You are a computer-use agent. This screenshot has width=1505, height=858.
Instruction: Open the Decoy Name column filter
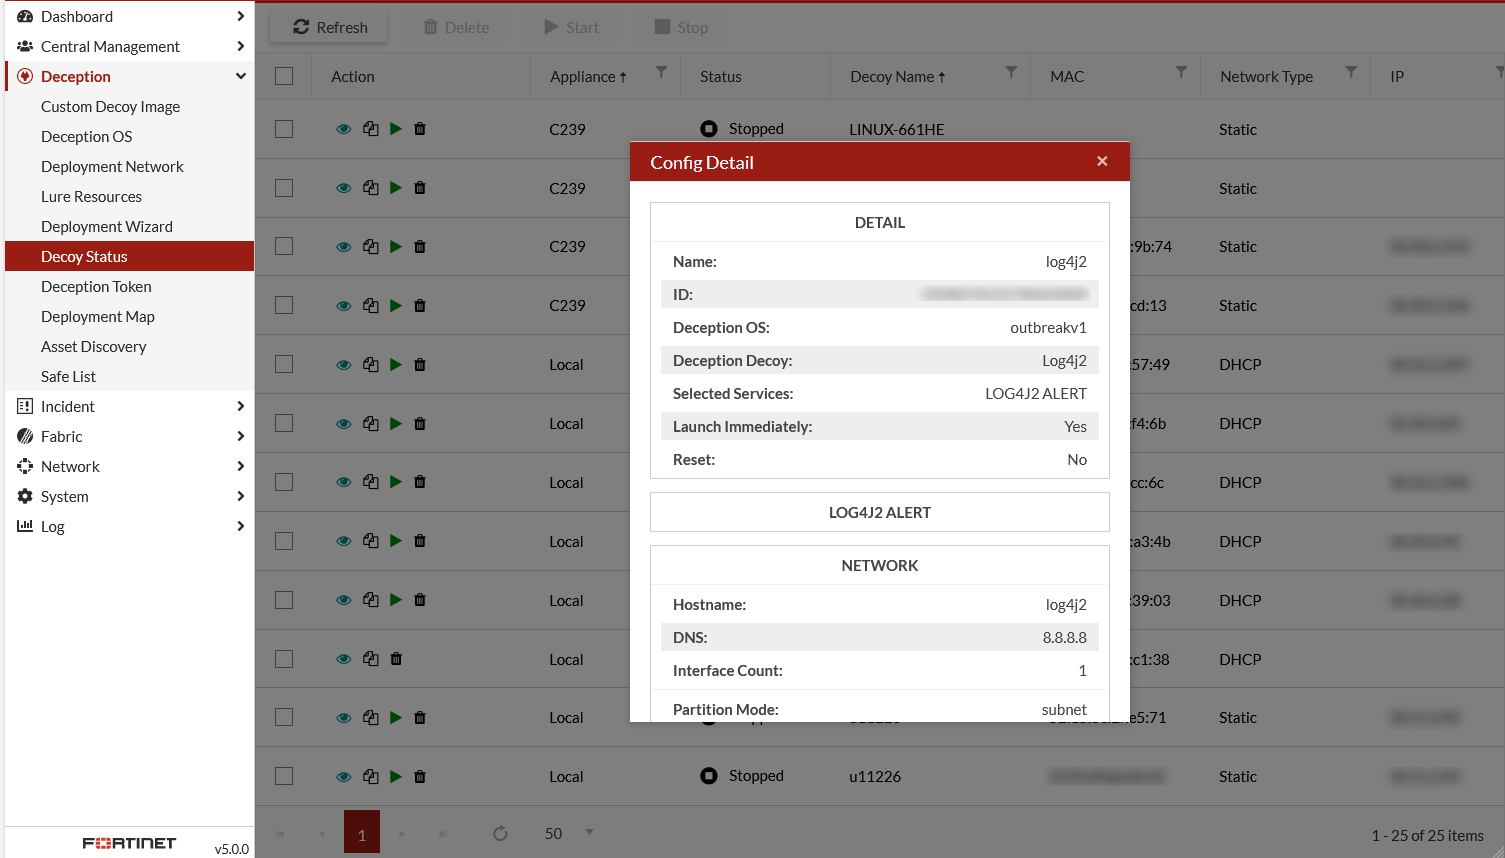pyautogui.click(x=1011, y=72)
